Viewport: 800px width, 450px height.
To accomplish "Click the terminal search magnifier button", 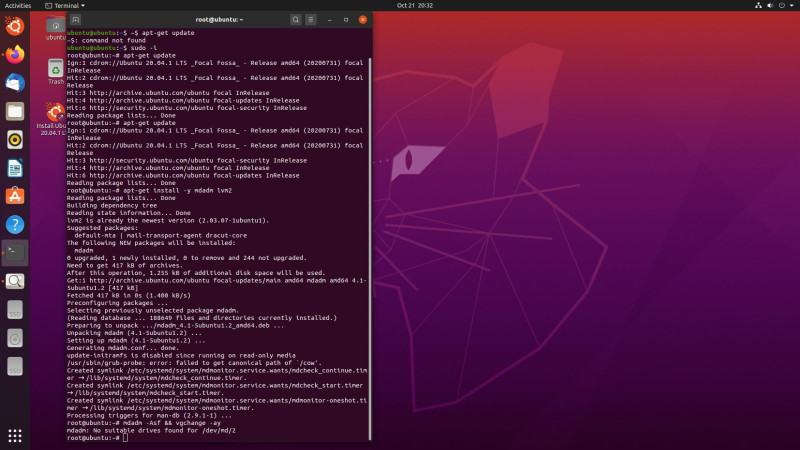I will click(x=295, y=19).
